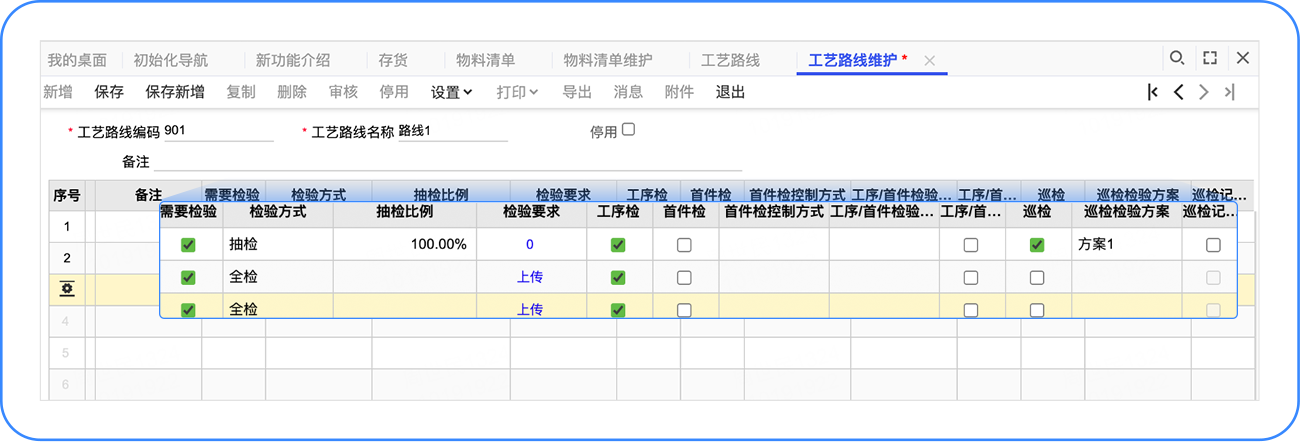Go to previous record arrow
This screenshot has width=1300, height=442.
click(1179, 92)
